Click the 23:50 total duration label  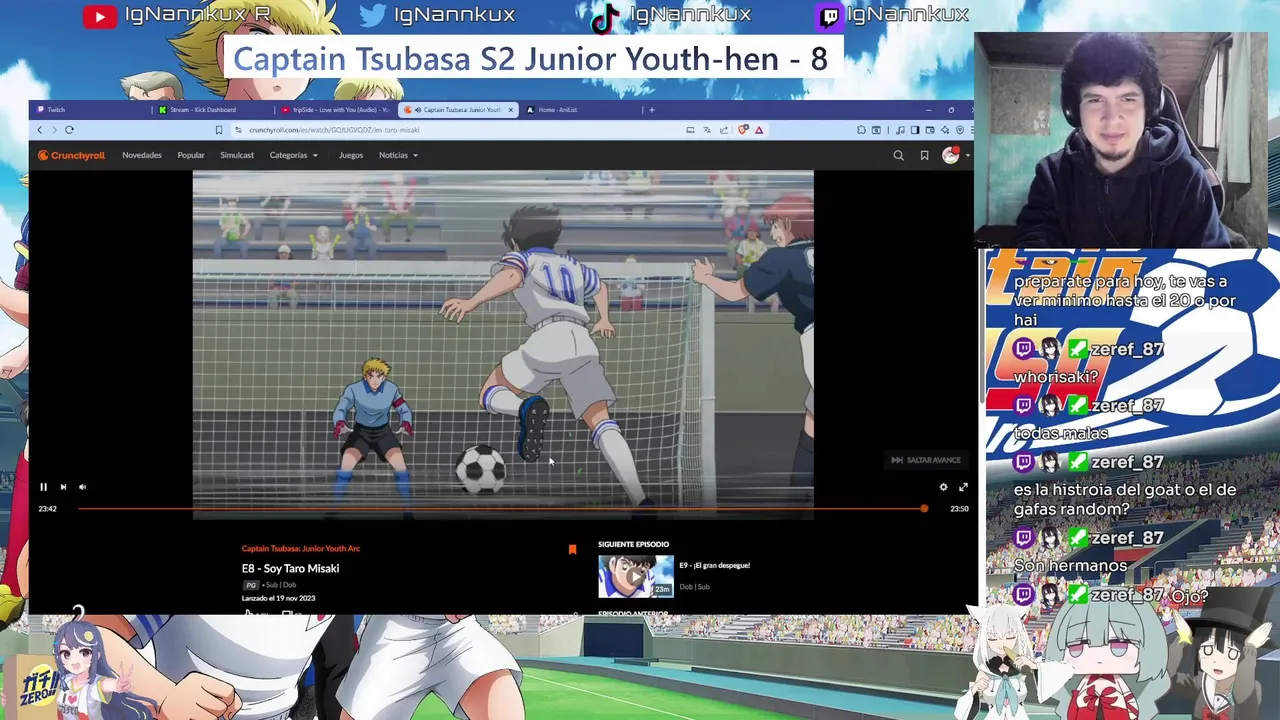click(x=959, y=509)
